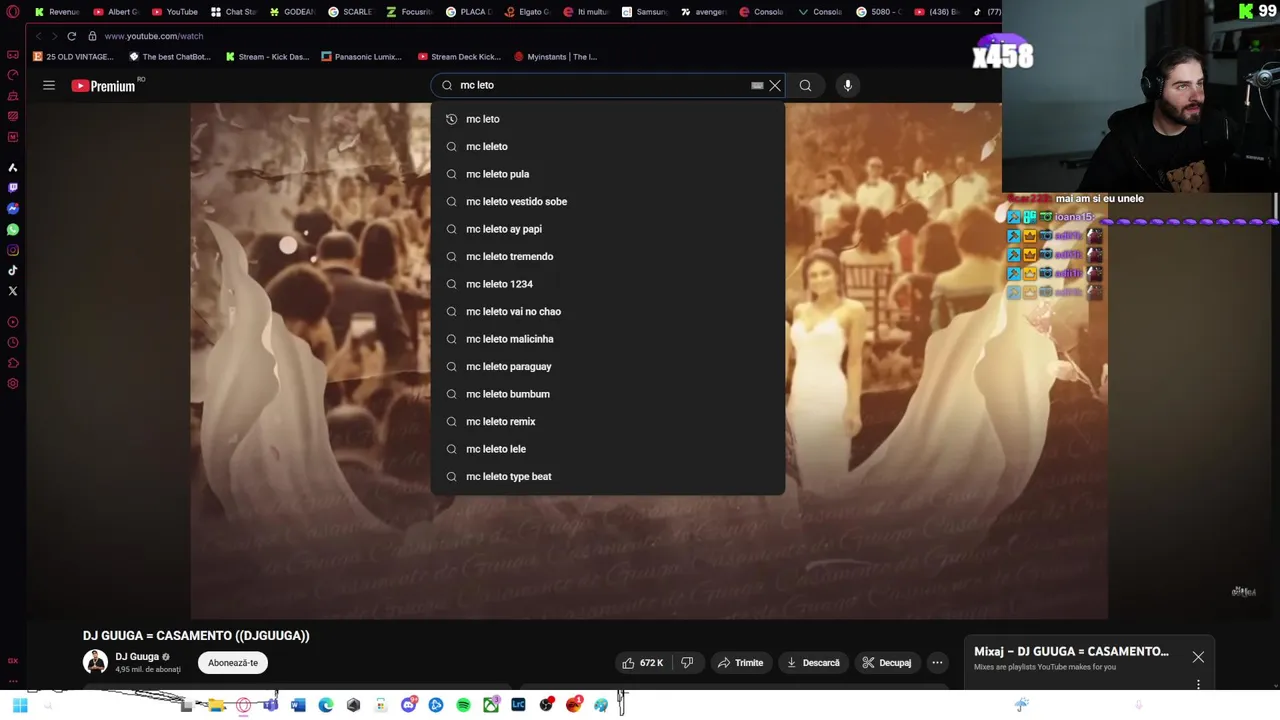This screenshot has width=1280, height=720.
Task: Switch to the Chat Sta browser tab
Action: tap(232, 12)
